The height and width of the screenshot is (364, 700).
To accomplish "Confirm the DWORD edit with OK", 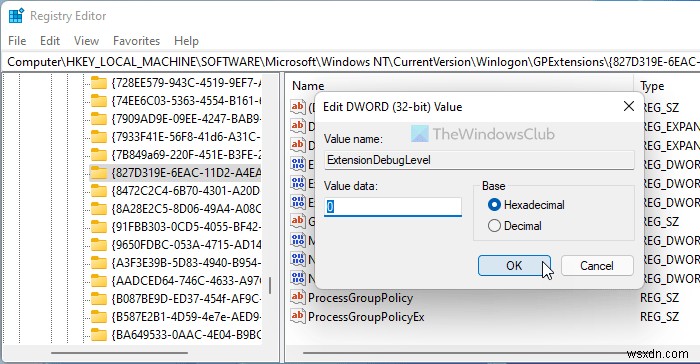I will [514, 266].
